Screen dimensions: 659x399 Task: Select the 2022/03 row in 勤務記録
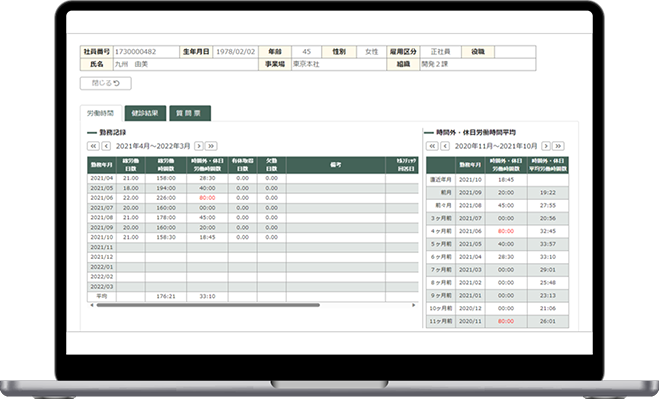[x=253, y=287]
